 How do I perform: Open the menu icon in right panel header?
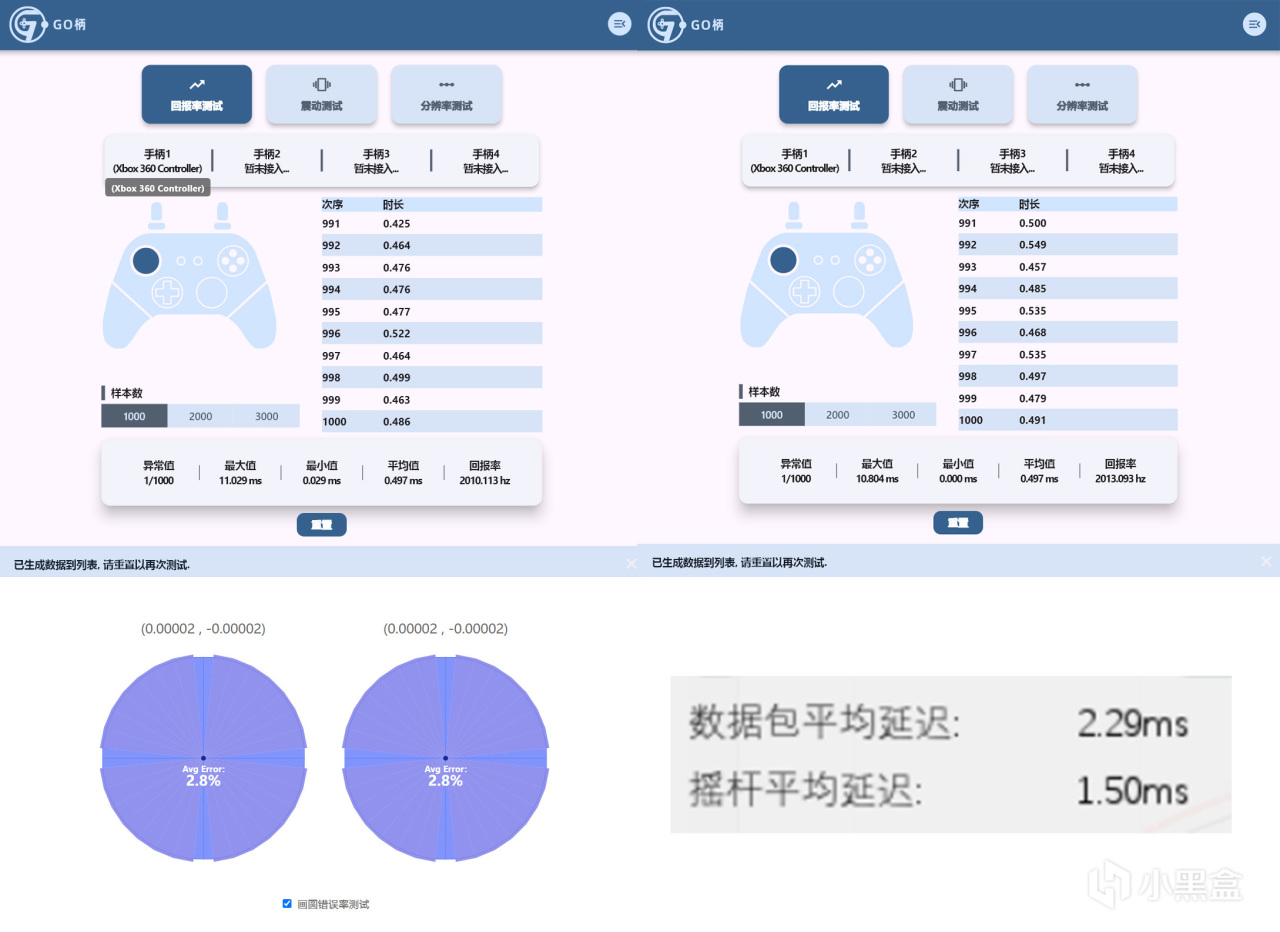(x=1254, y=24)
